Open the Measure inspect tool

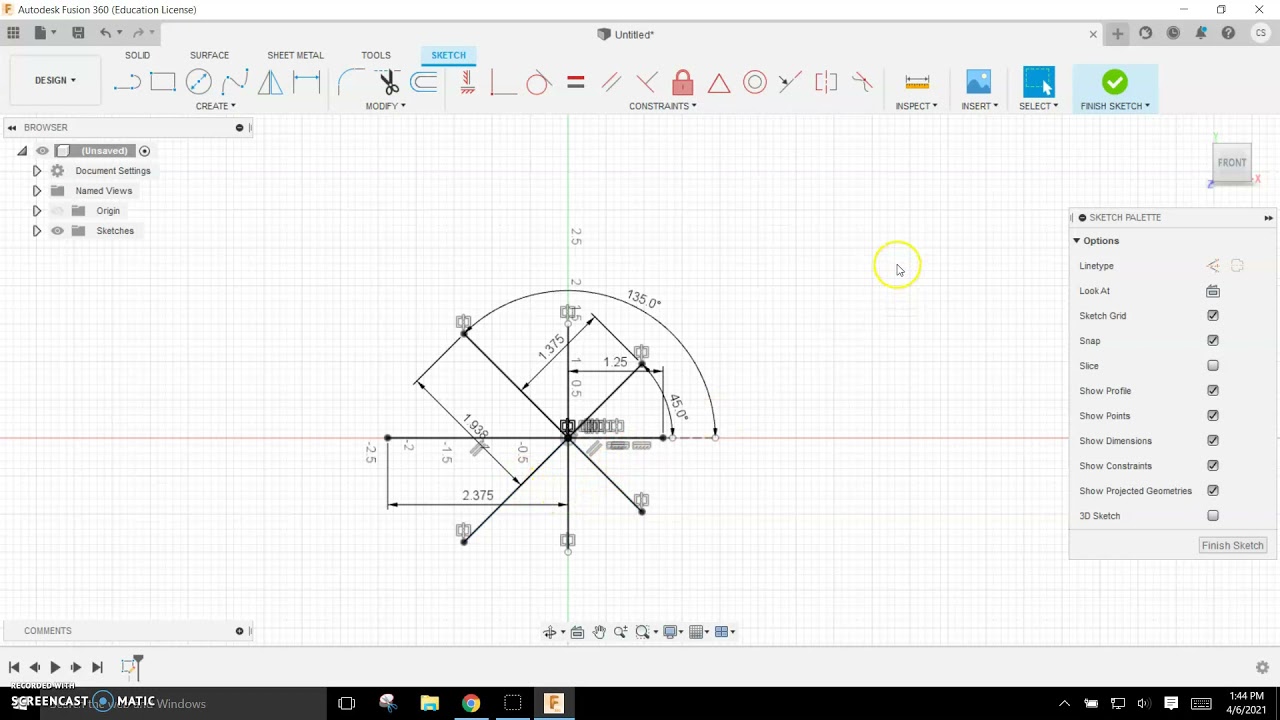tap(917, 82)
